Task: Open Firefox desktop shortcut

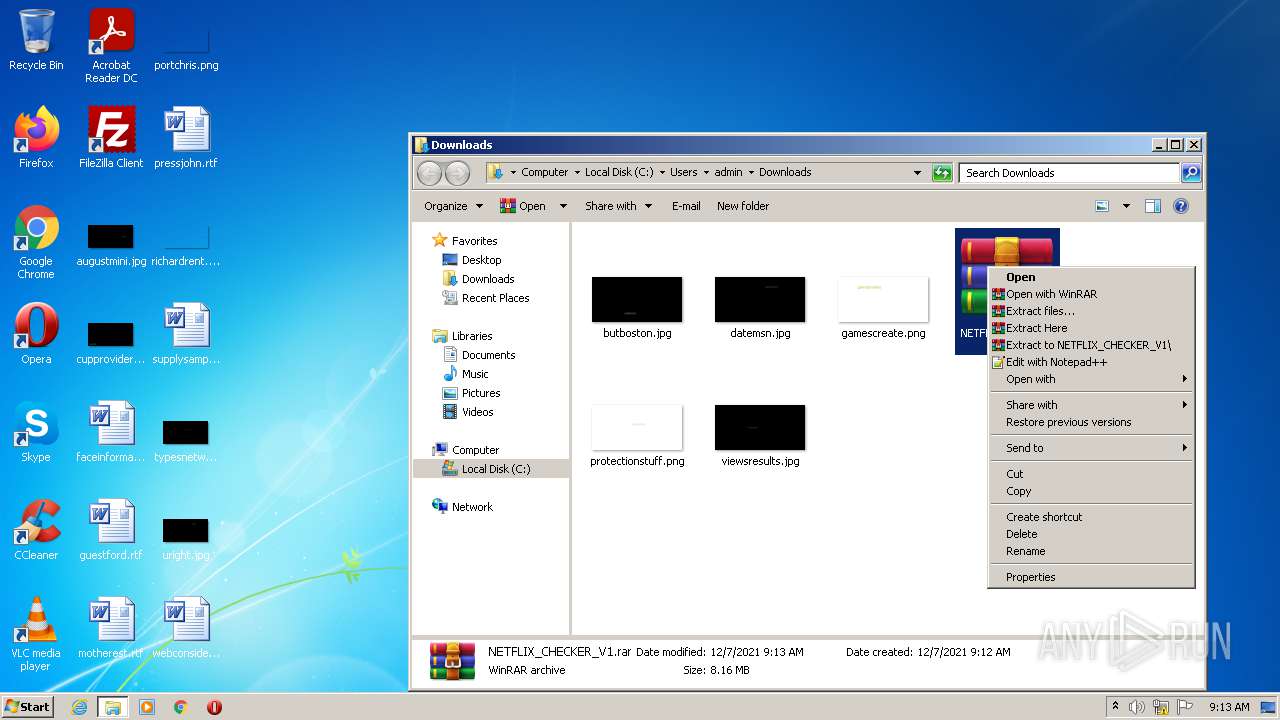Action: (x=36, y=137)
